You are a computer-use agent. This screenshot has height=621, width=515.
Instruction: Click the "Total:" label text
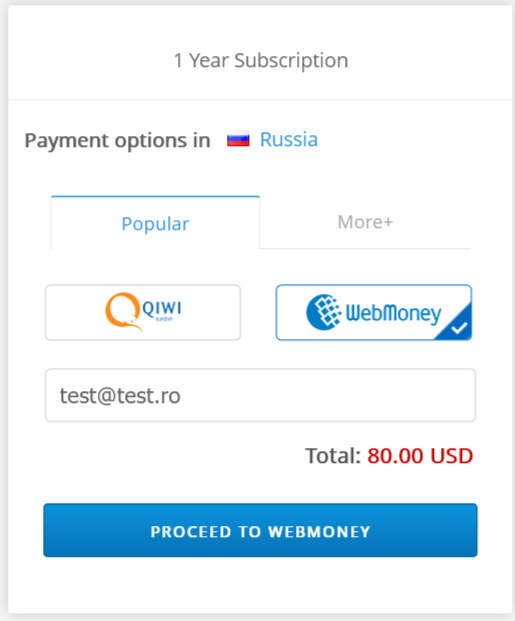333,456
